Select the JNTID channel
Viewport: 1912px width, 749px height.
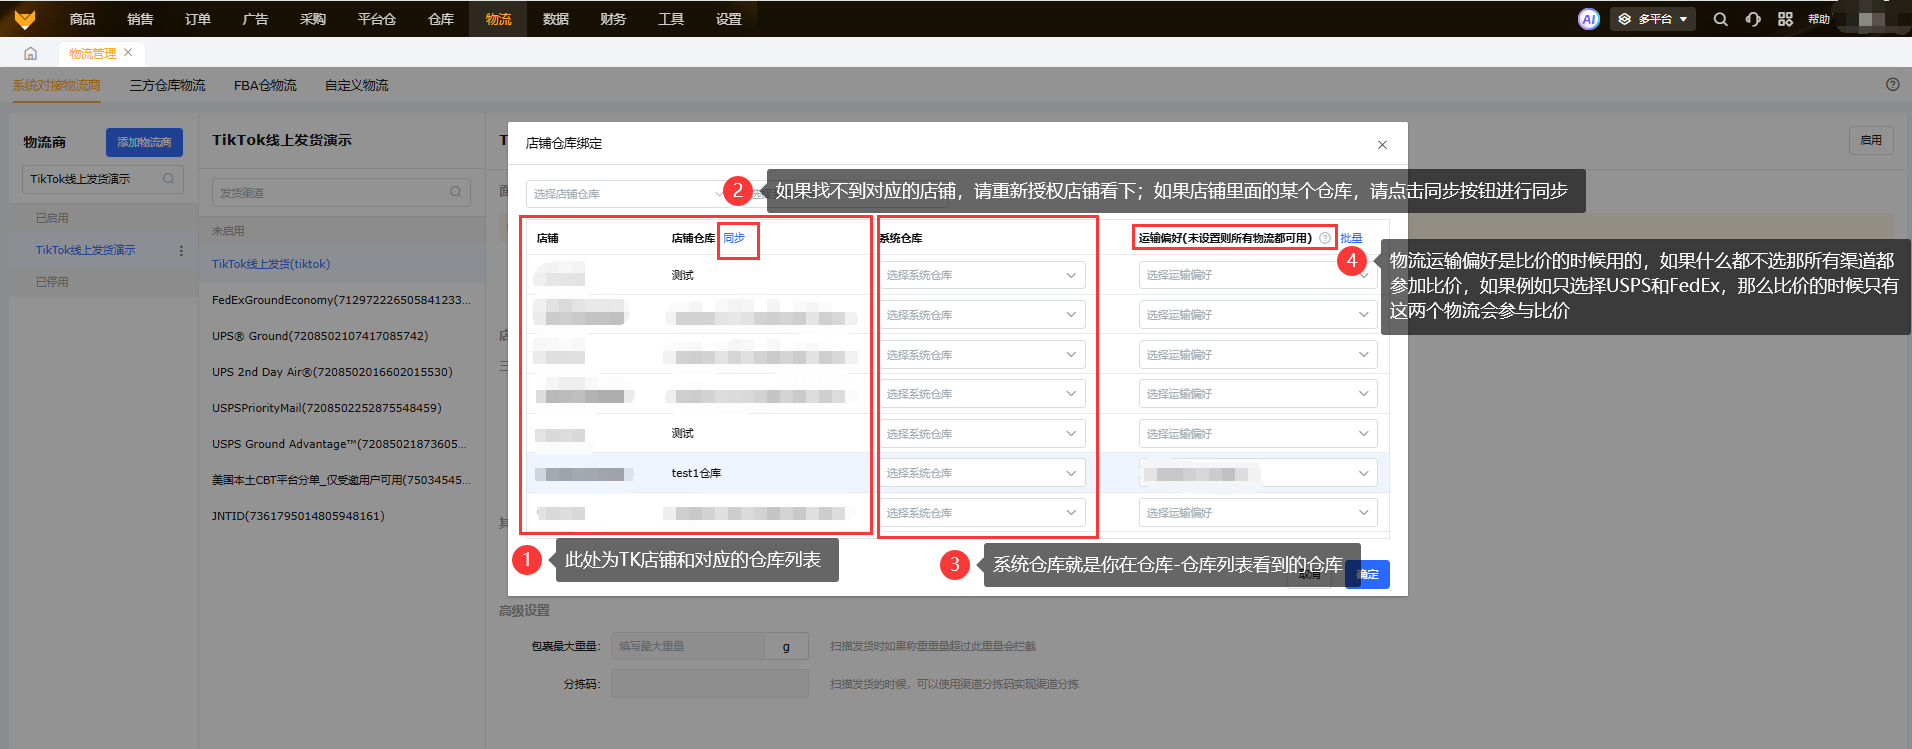click(x=298, y=516)
